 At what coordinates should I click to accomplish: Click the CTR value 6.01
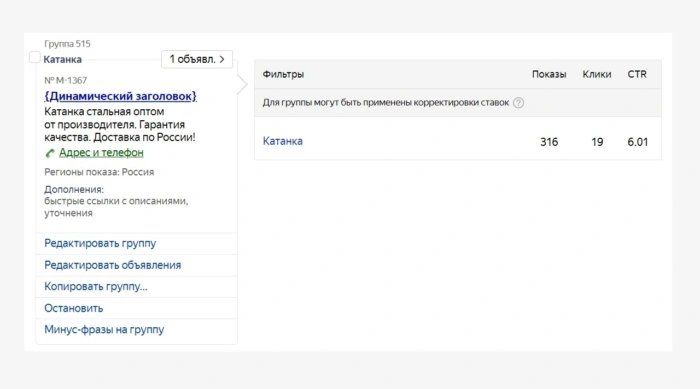click(638, 142)
